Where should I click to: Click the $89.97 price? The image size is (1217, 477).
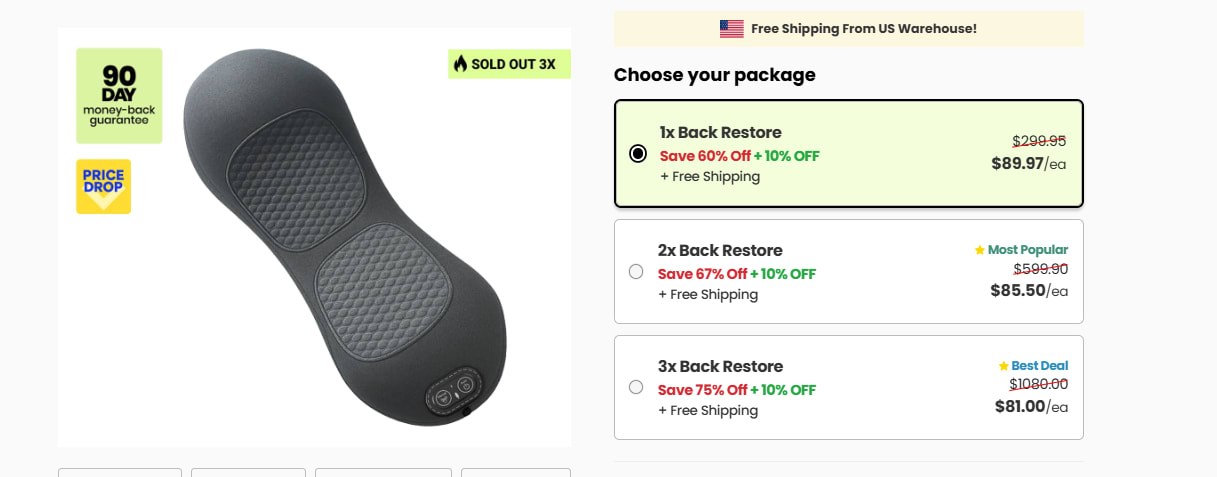pos(1017,163)
